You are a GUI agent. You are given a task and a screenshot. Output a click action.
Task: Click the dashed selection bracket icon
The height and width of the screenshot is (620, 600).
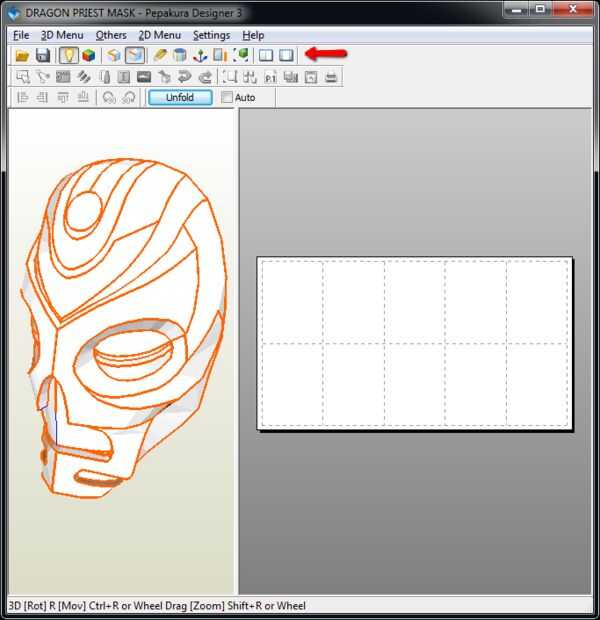(x=230, y=77)
